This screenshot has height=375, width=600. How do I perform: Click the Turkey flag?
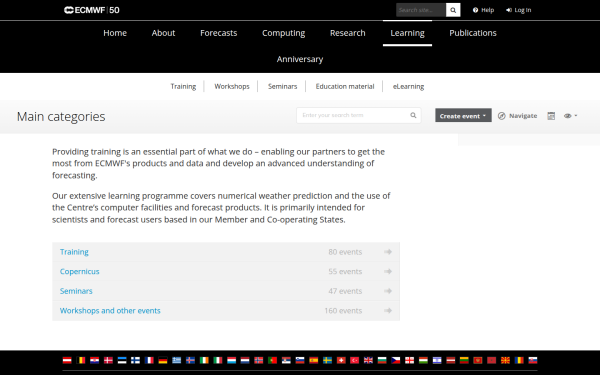click(355, 360)
